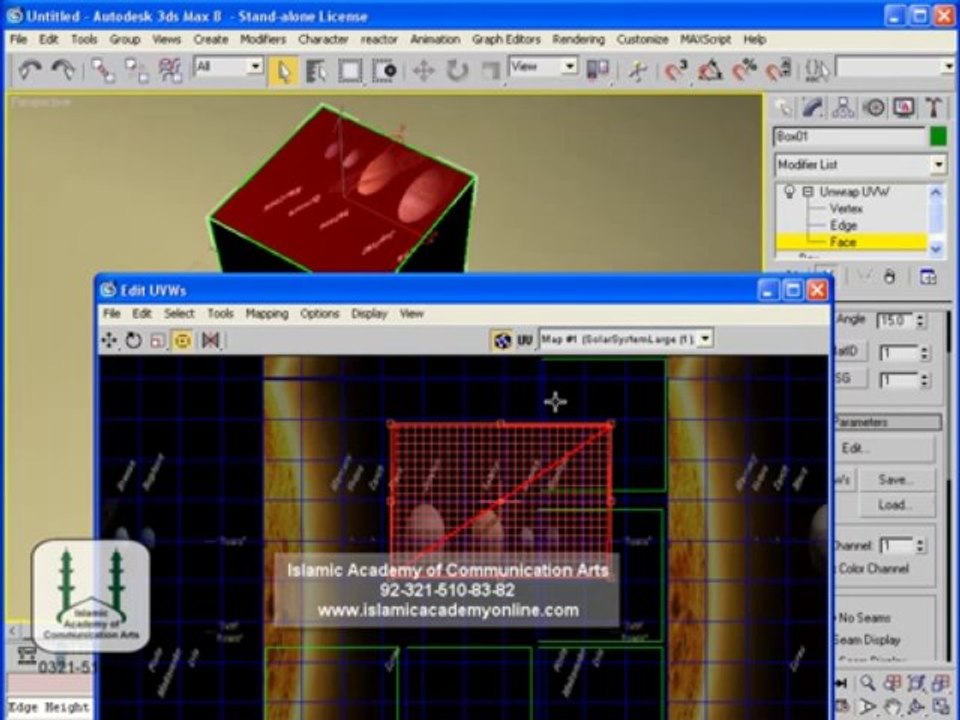Switch to the Modify command panel tab
Image resolution: width=960 pixels, height=720 pixels.
[813, 108]
